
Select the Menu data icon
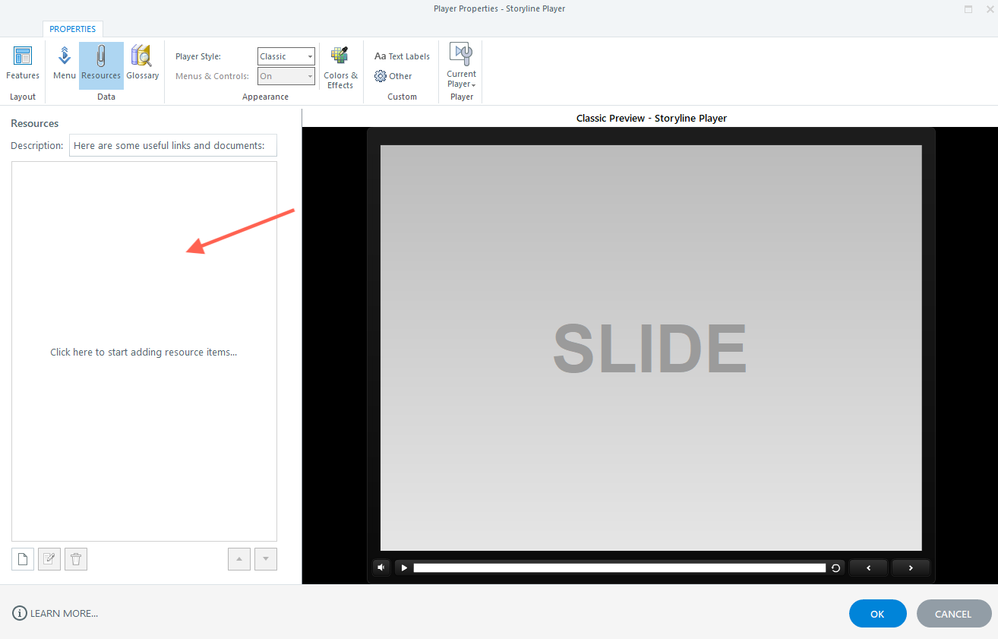[64, 63]
